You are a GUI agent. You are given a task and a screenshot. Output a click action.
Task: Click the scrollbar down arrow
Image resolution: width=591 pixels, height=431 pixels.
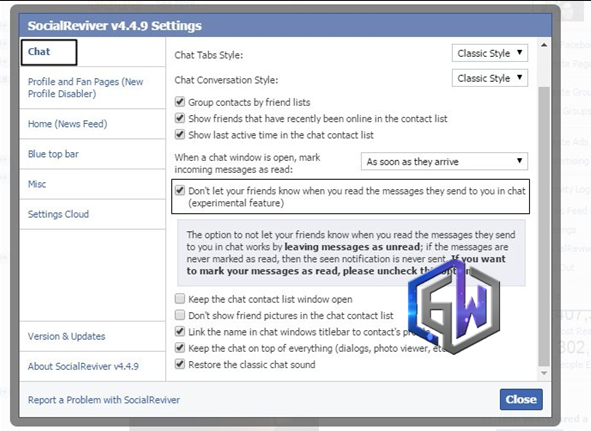pyautogui.click(x=544, y=373)
